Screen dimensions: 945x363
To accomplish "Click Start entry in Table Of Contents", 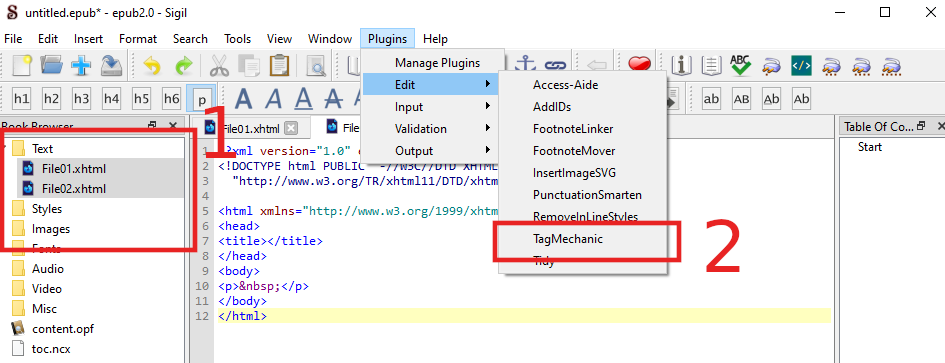I will pyautogui.click(x=870, y=147).
